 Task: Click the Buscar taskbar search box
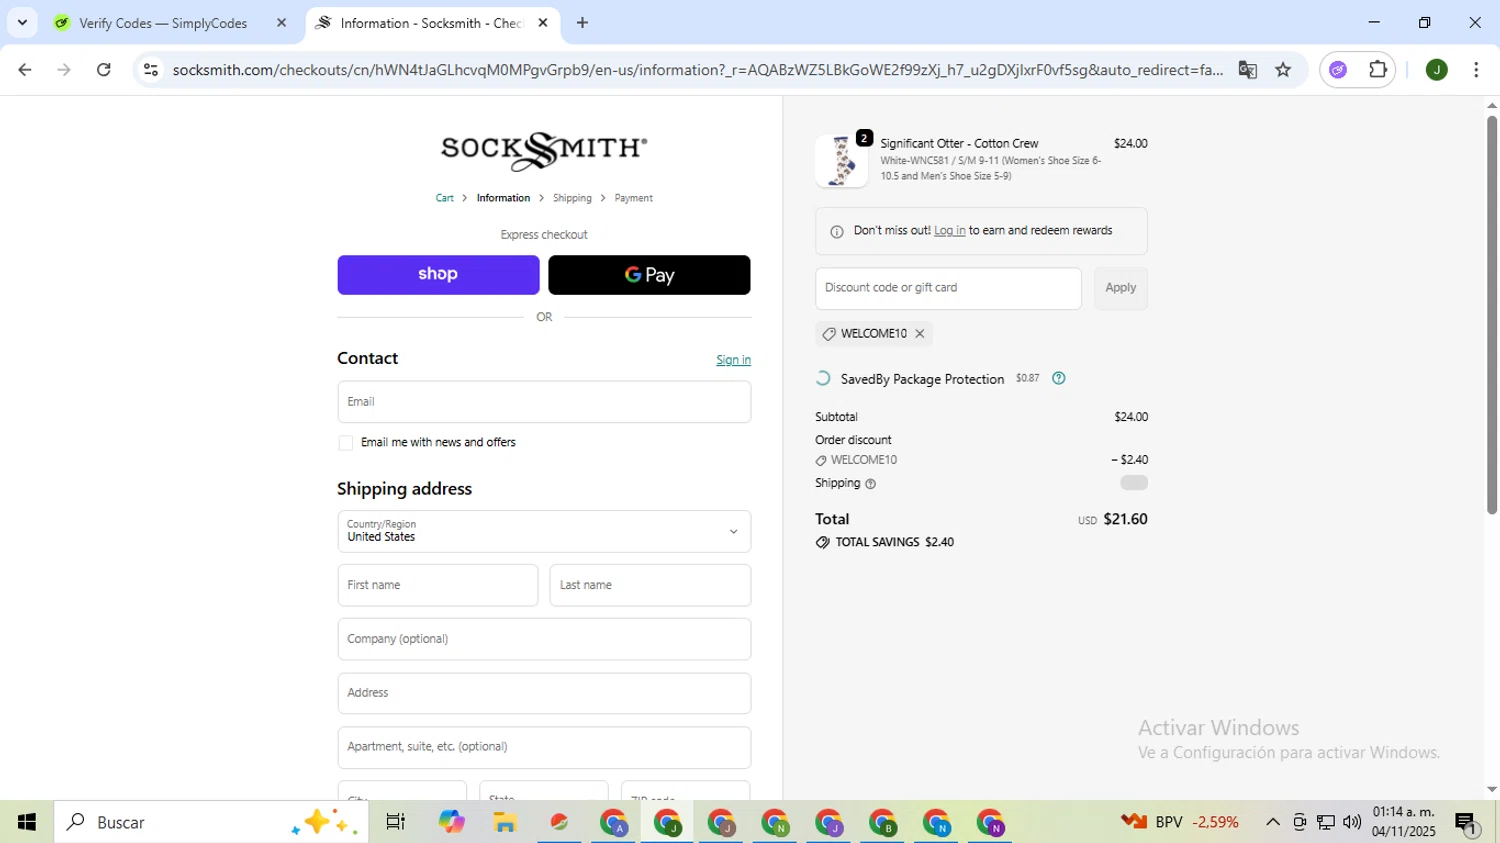click(211, 822)
